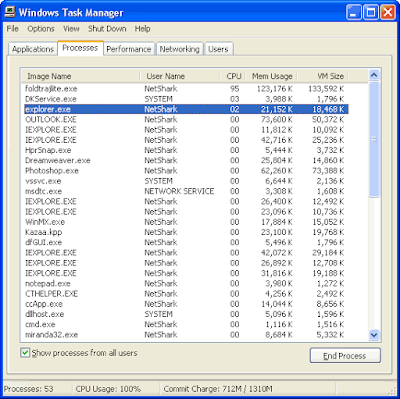400x399 pixels.
Task: Switch to the Performance tab
Action: pos(129,49)
